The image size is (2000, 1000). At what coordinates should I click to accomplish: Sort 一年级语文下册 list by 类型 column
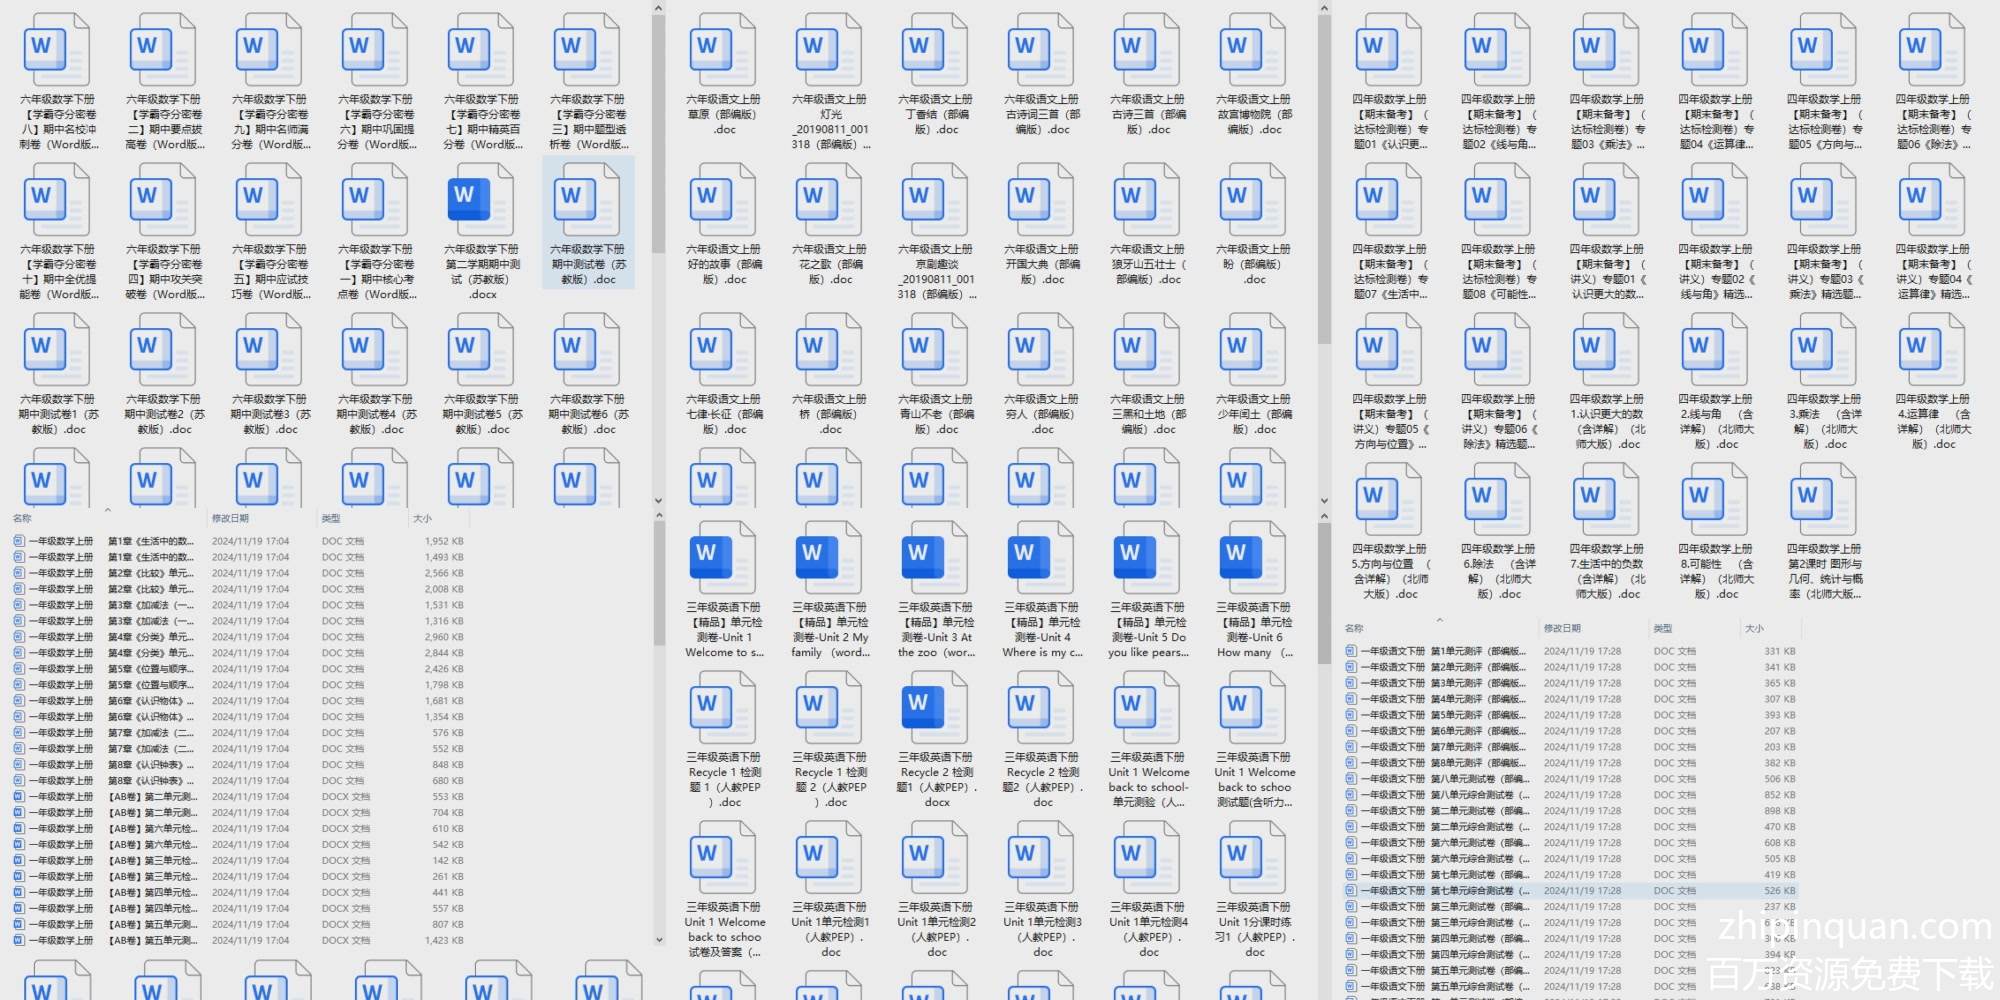click(1663, 628)
